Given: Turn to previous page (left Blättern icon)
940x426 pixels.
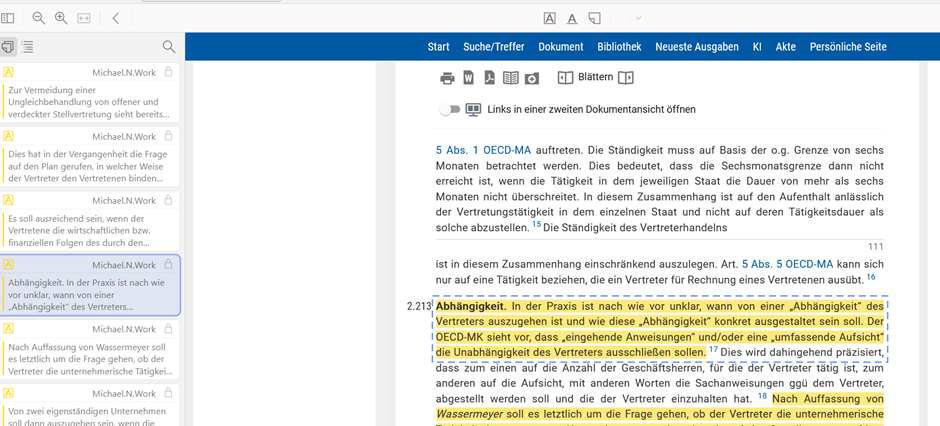Looking at the screenshot, I should (x=565, y=78).
